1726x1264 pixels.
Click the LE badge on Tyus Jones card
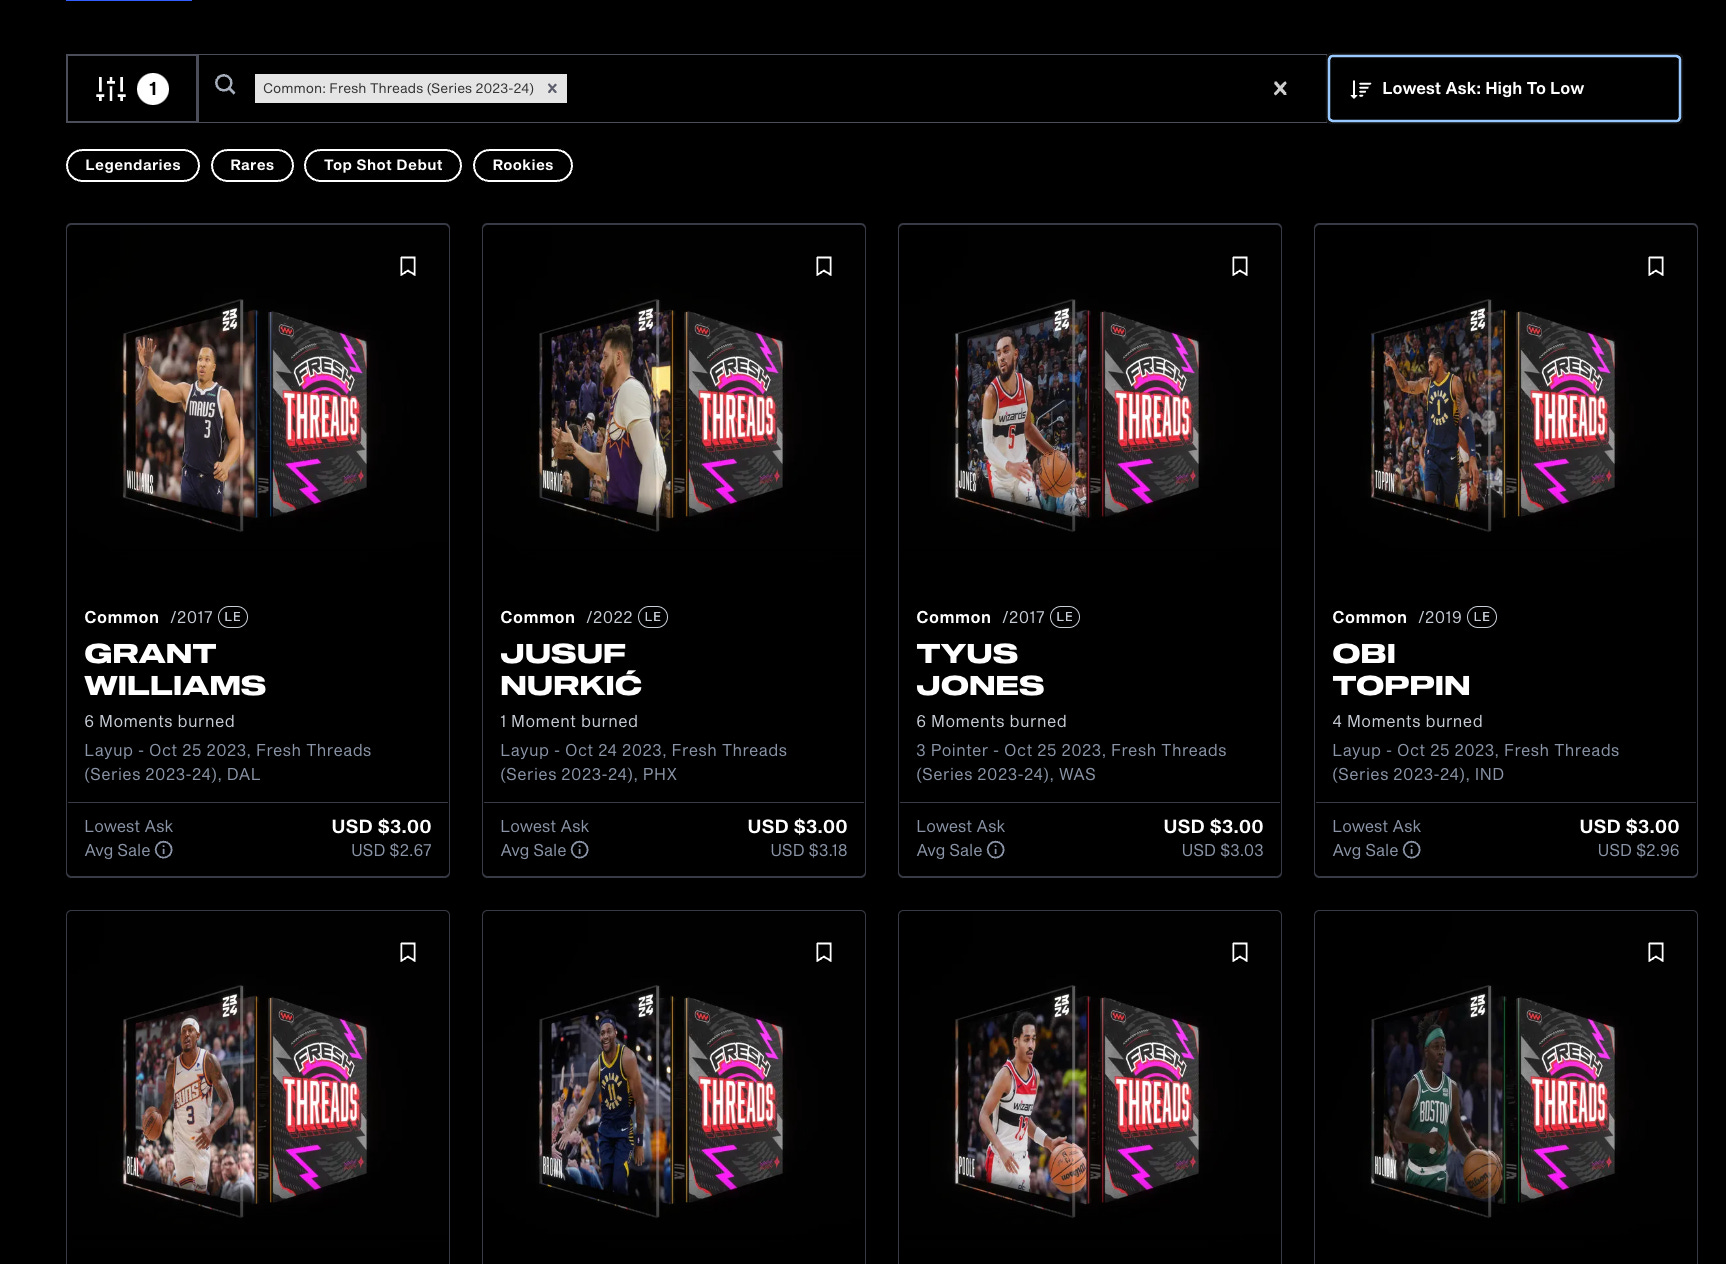point(1065,617)
